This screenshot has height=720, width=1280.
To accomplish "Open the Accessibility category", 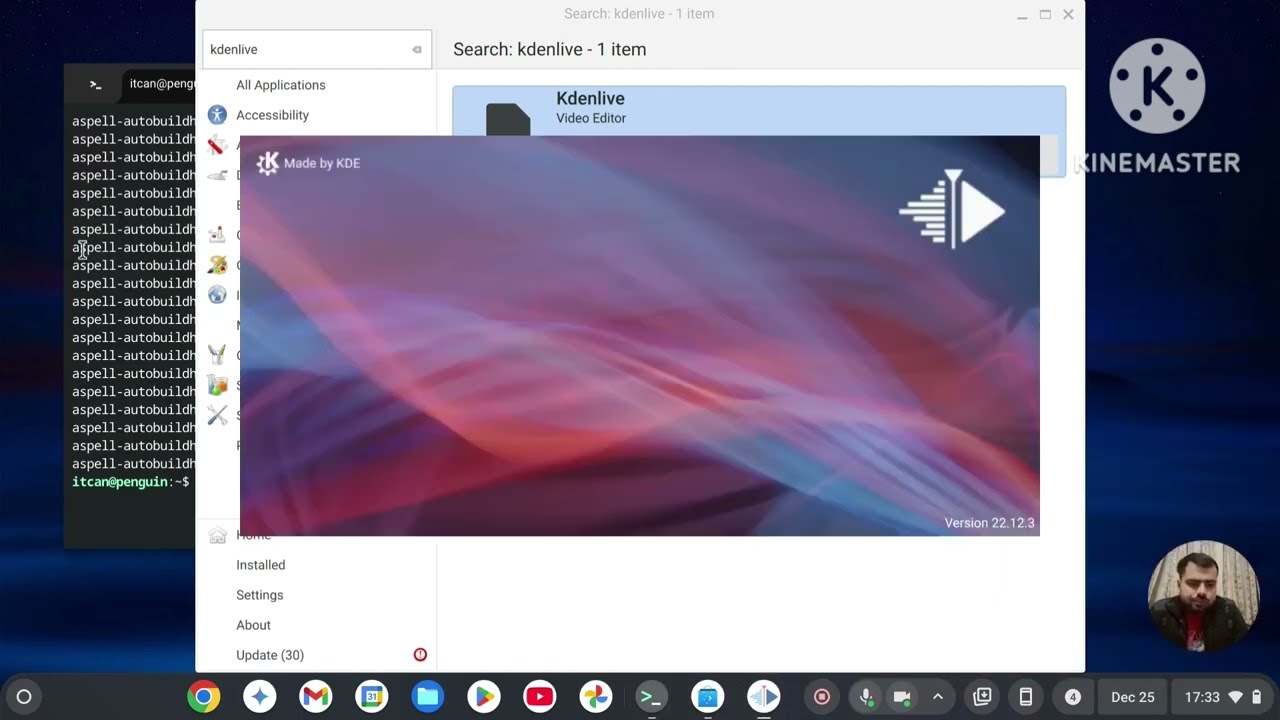I will click(x=272, y=115).
